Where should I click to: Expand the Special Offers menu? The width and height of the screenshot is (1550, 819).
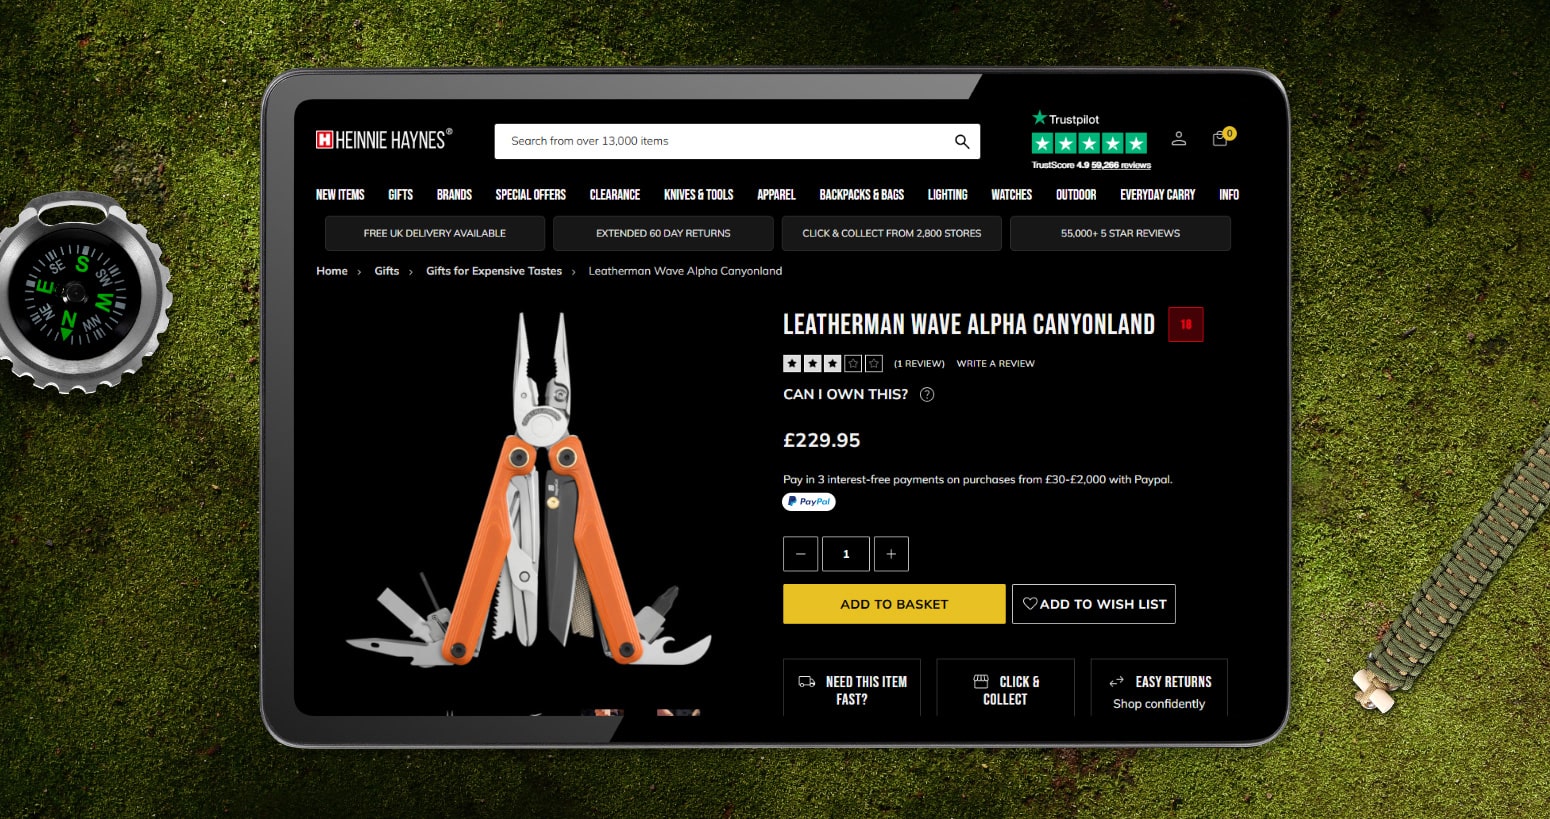pyautogui.click(x=530, y=195)
